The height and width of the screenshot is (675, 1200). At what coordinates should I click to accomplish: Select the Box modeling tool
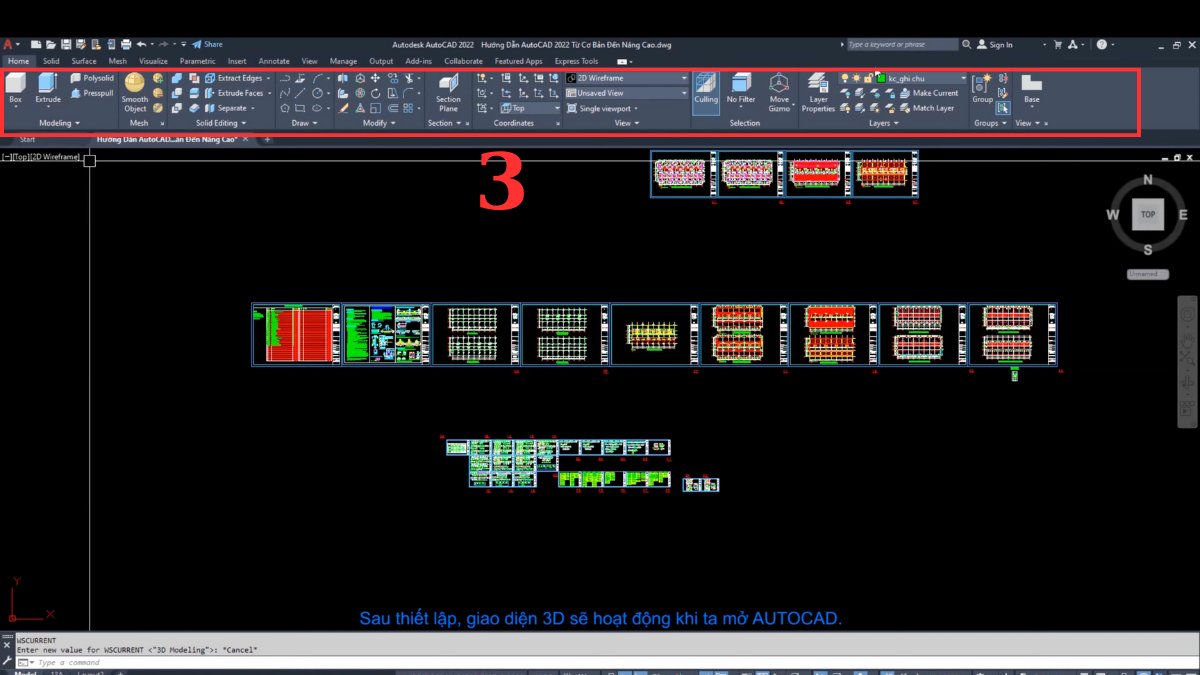tap(15, 90)
